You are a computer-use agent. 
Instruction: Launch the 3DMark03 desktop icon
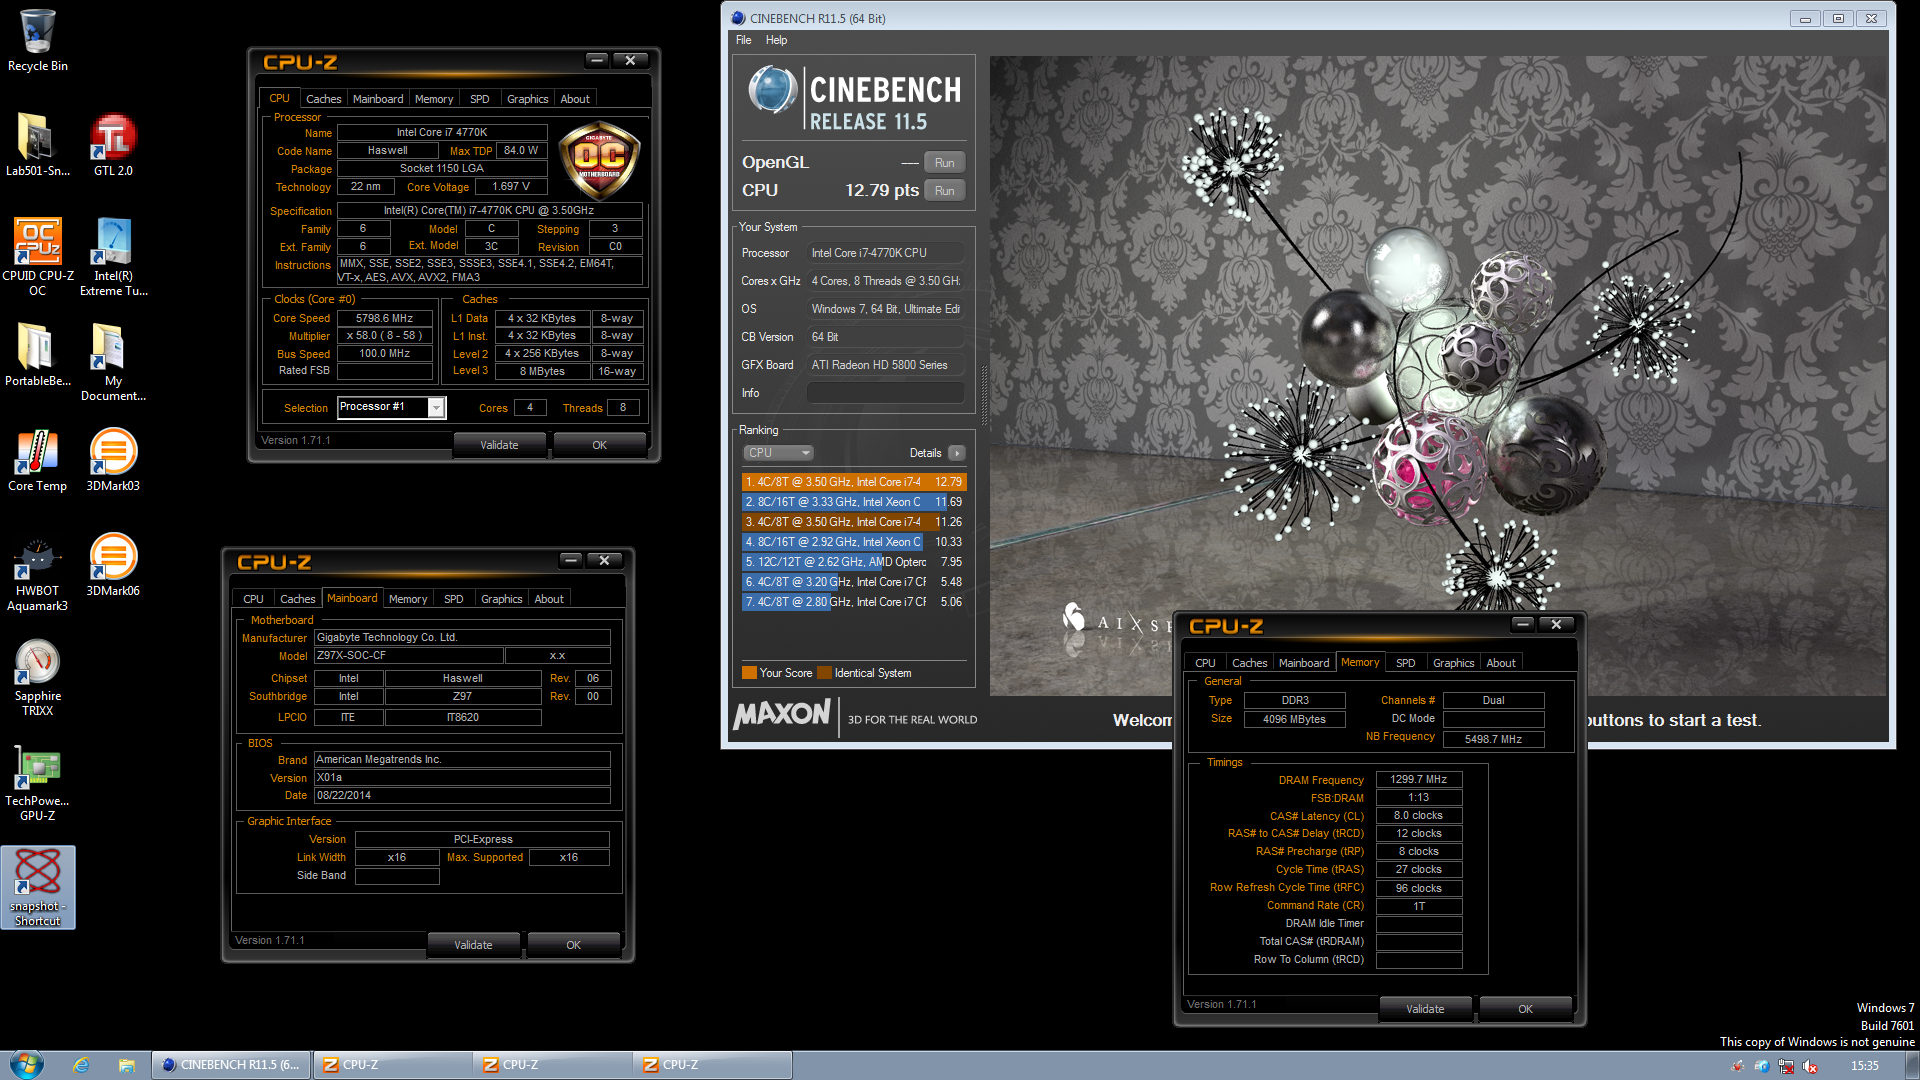tap(113, 460)
